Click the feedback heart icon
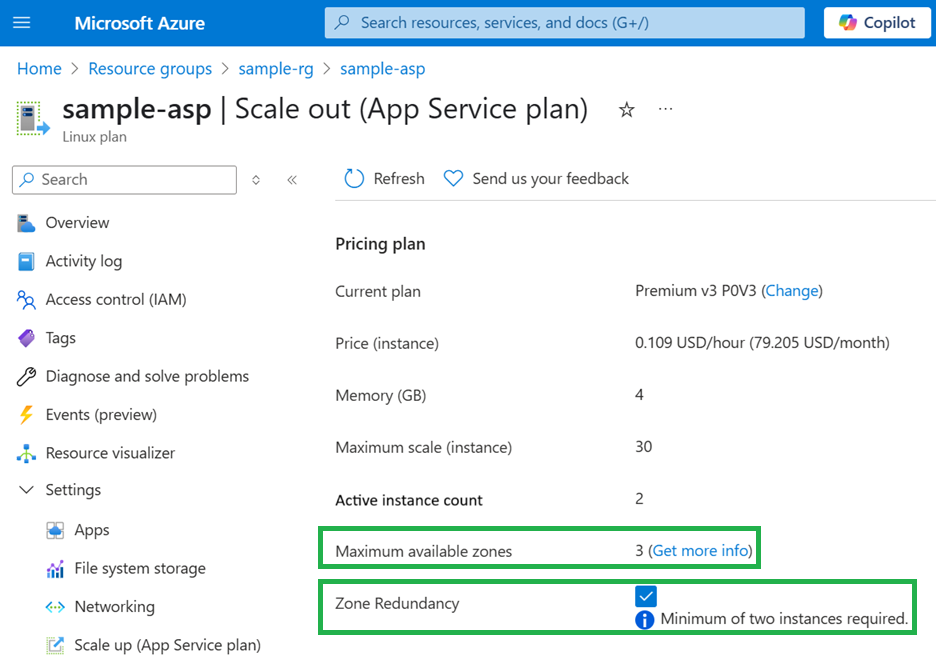The width and height of the screenshot is (936, 655). click(x=454, y=179)
